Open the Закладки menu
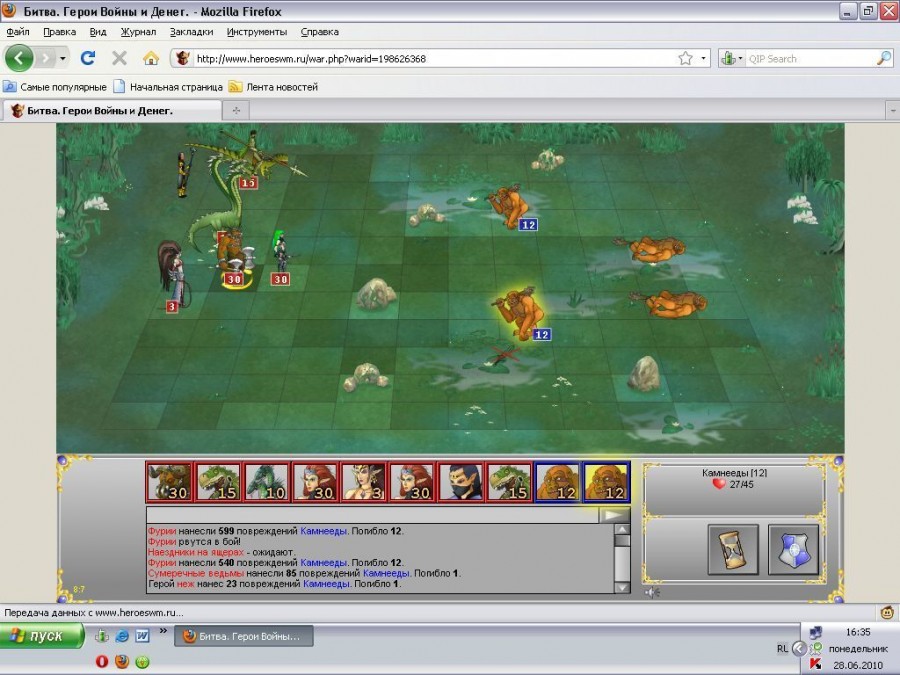This screenshot has height=675, width=900. 191,32
